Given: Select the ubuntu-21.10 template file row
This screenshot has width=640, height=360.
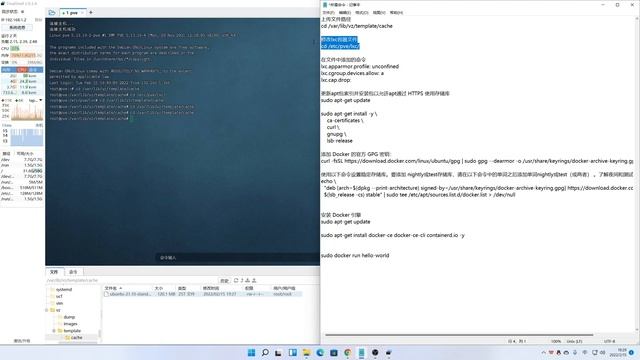Looking at the screenshot, I should [202, 294].
